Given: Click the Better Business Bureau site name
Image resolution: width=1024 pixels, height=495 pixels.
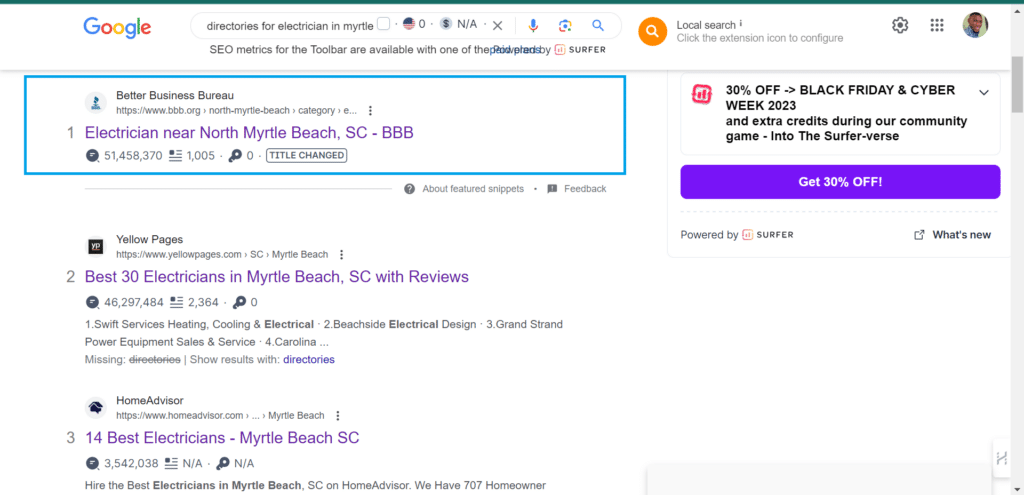Looking at the screenshot, I should tap(175, 95).
